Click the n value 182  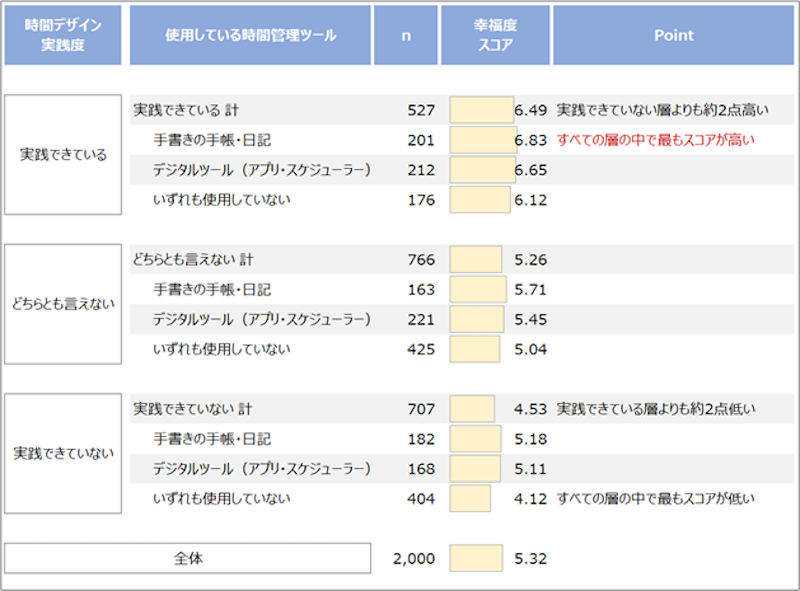pos(421,439)
